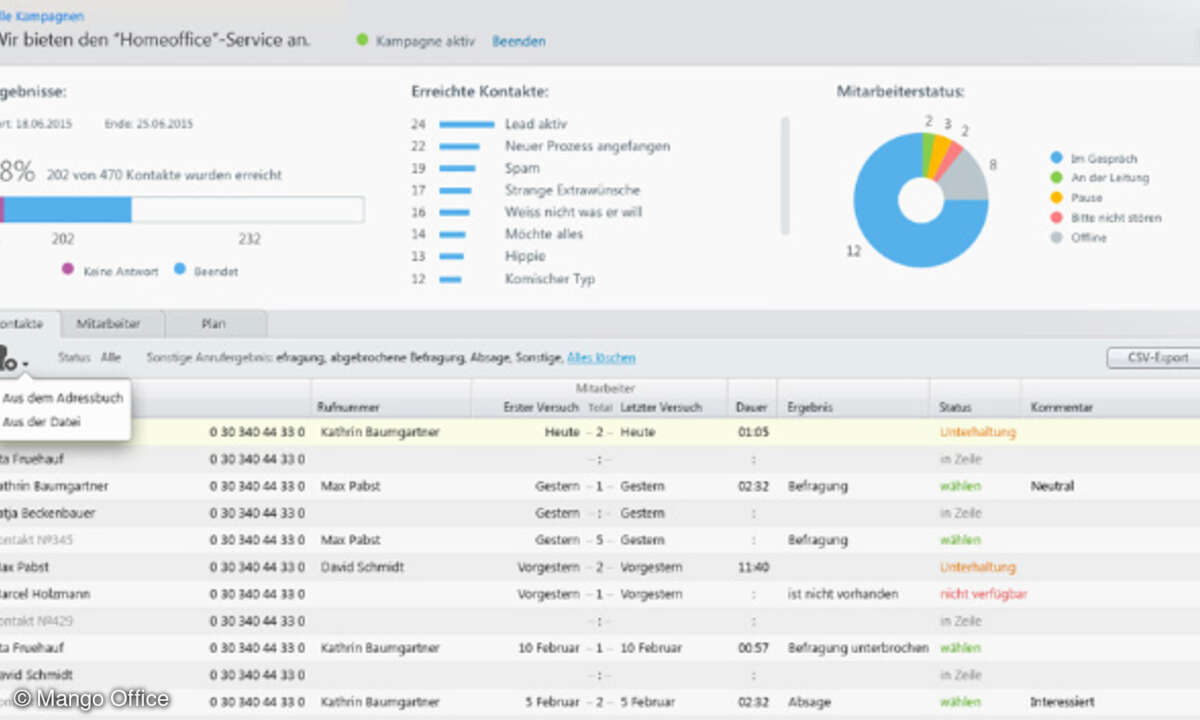The image size is (1200, 720).
Task: Sort by the 'Erster Versuch' column header
Action: click(x=541, y=408)
